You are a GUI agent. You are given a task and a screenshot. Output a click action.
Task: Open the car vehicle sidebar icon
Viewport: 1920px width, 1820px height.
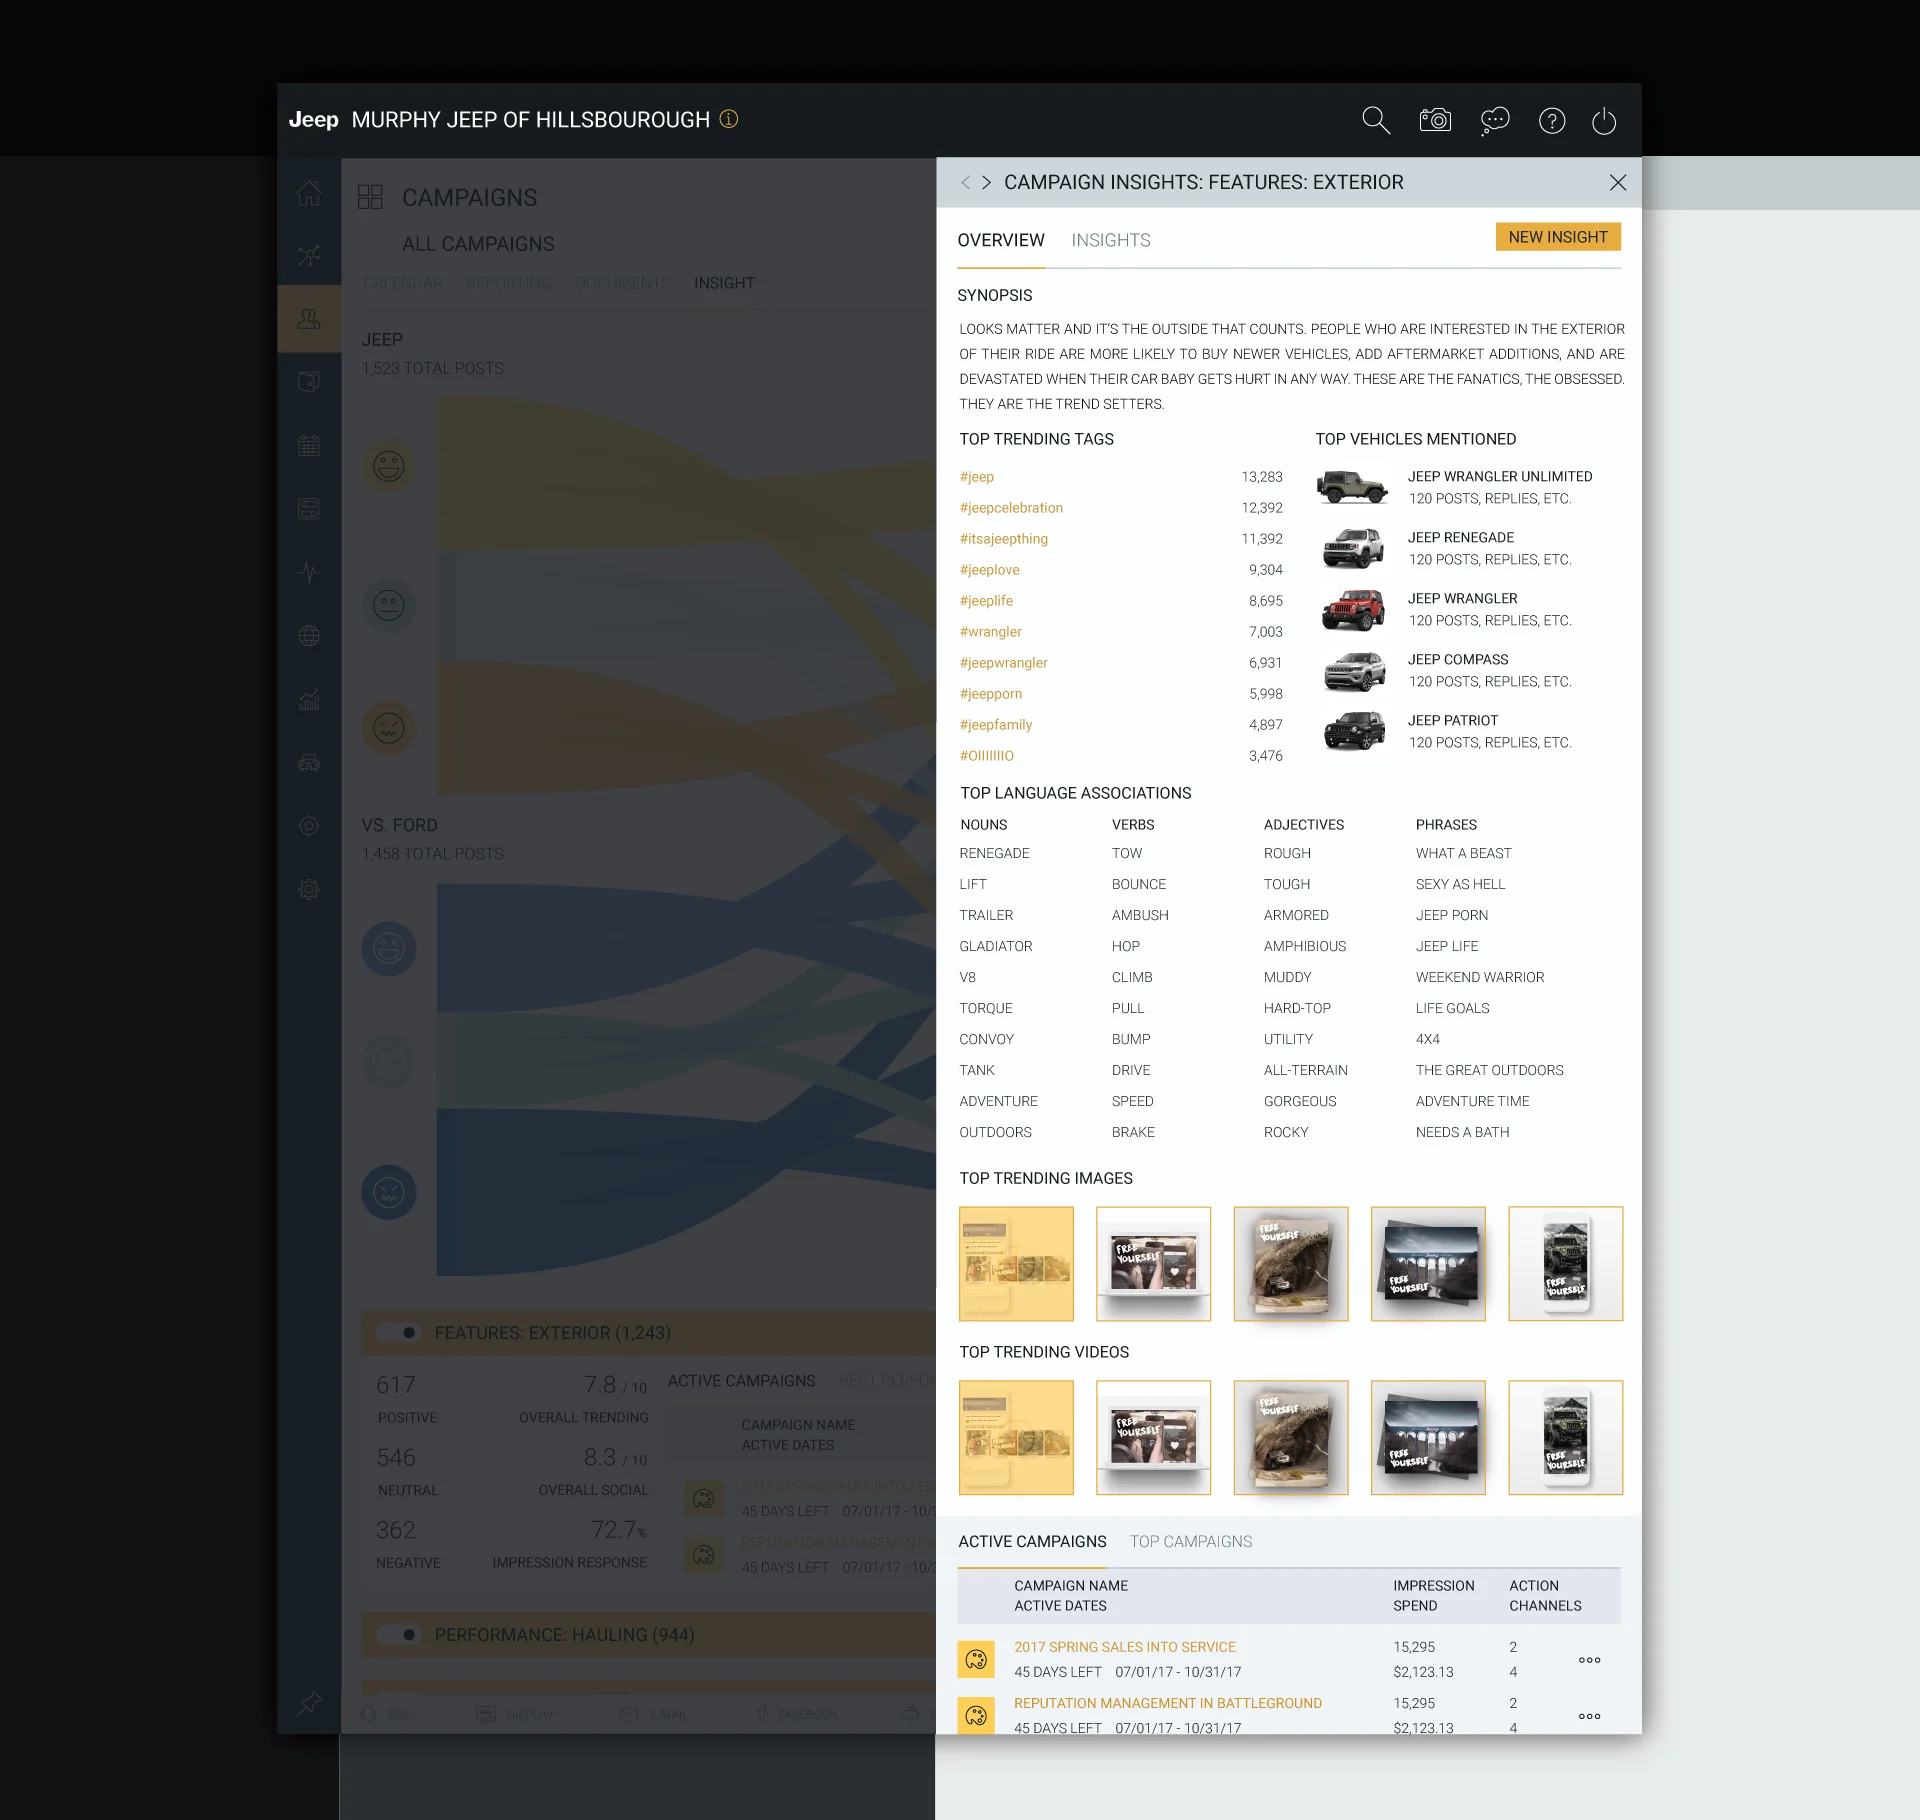click(x=309, y=763)
